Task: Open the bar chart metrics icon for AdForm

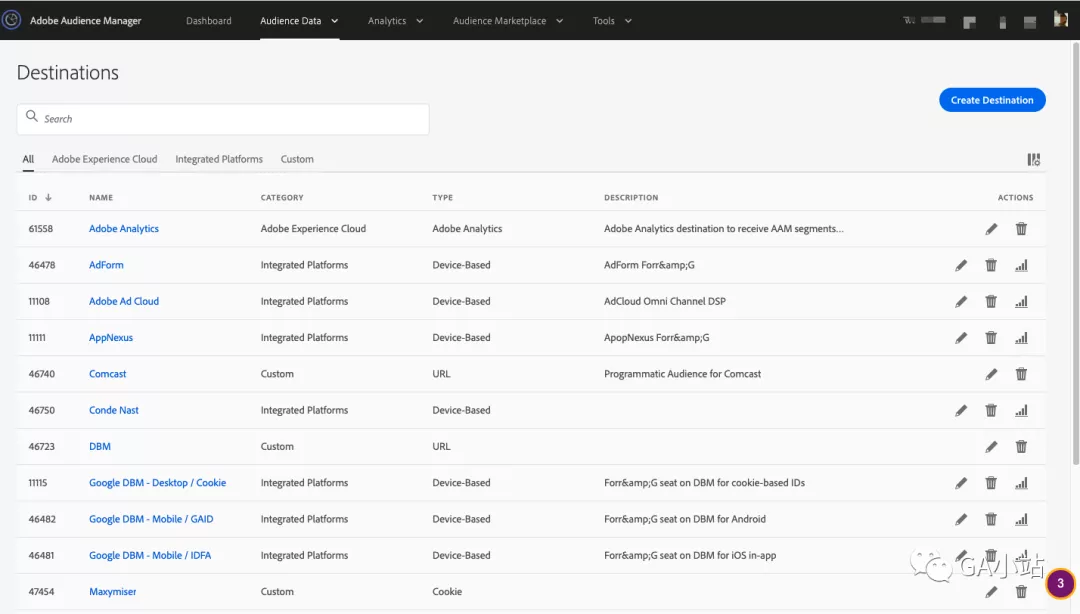Action: [1021, 265]
